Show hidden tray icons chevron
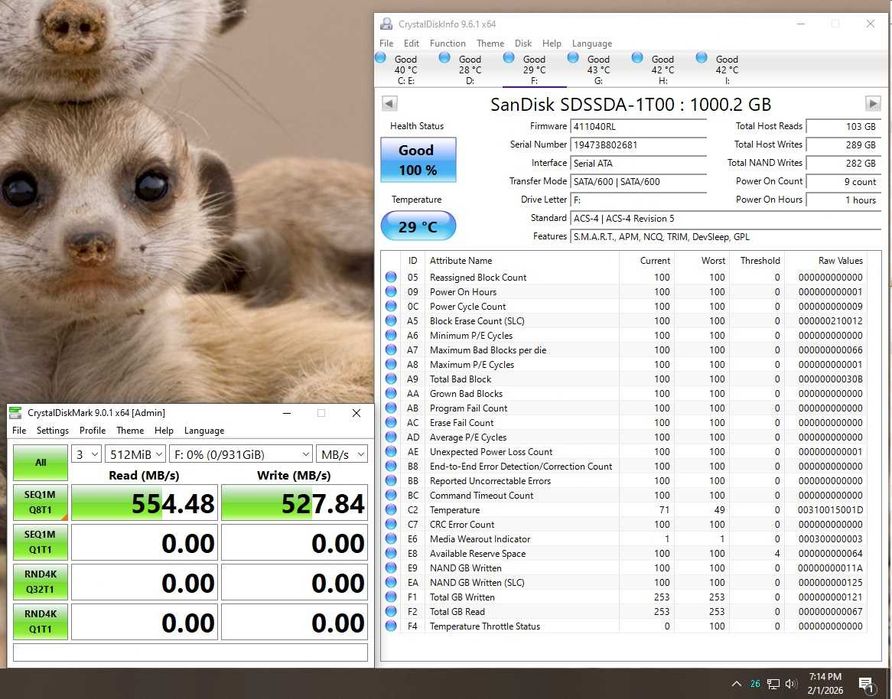 pyautogui.click(x=737, y=684)
